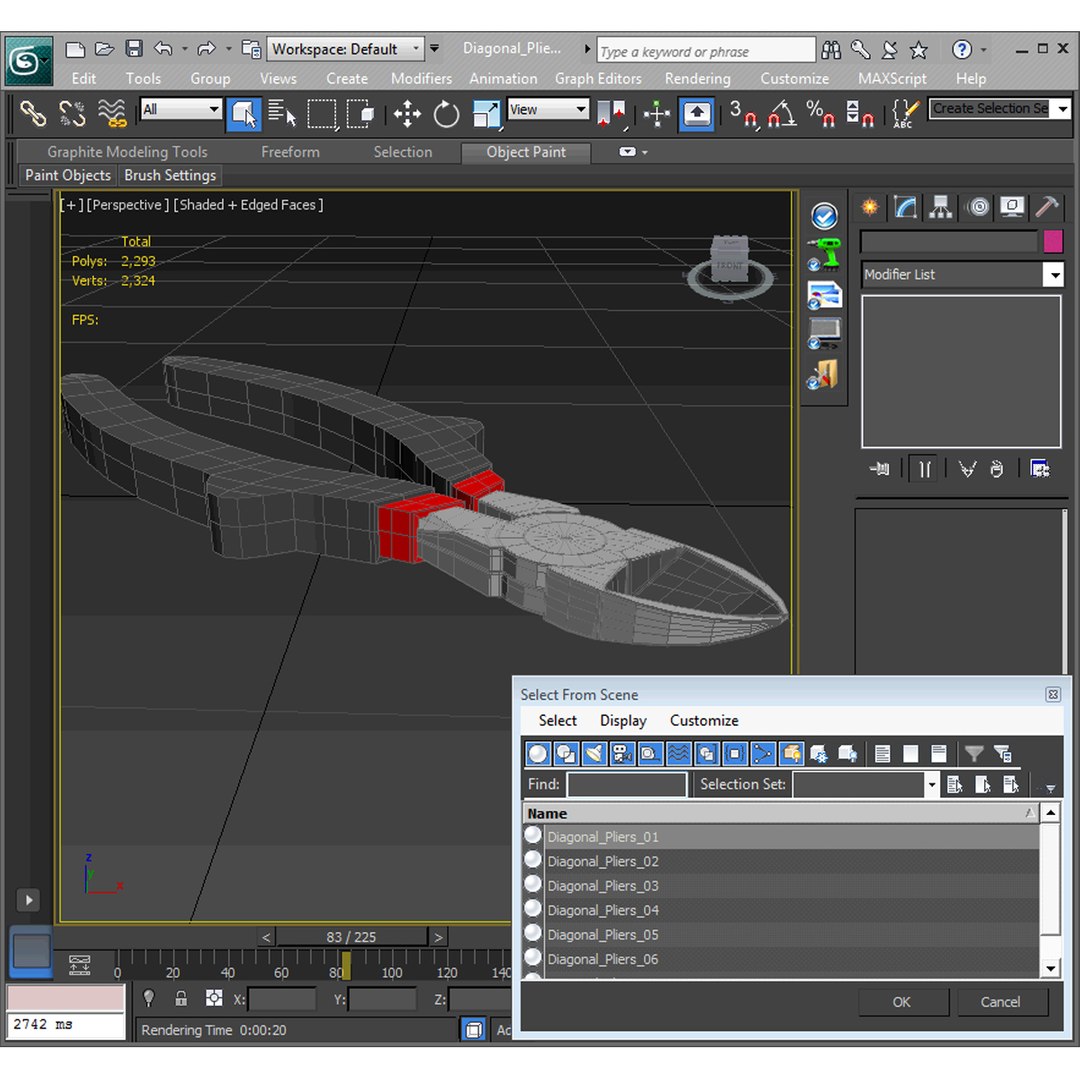Screen dimensions: 1080x1080
Task: Toggle Show End Result in modifier stack
Action: (x=924, y=470)
